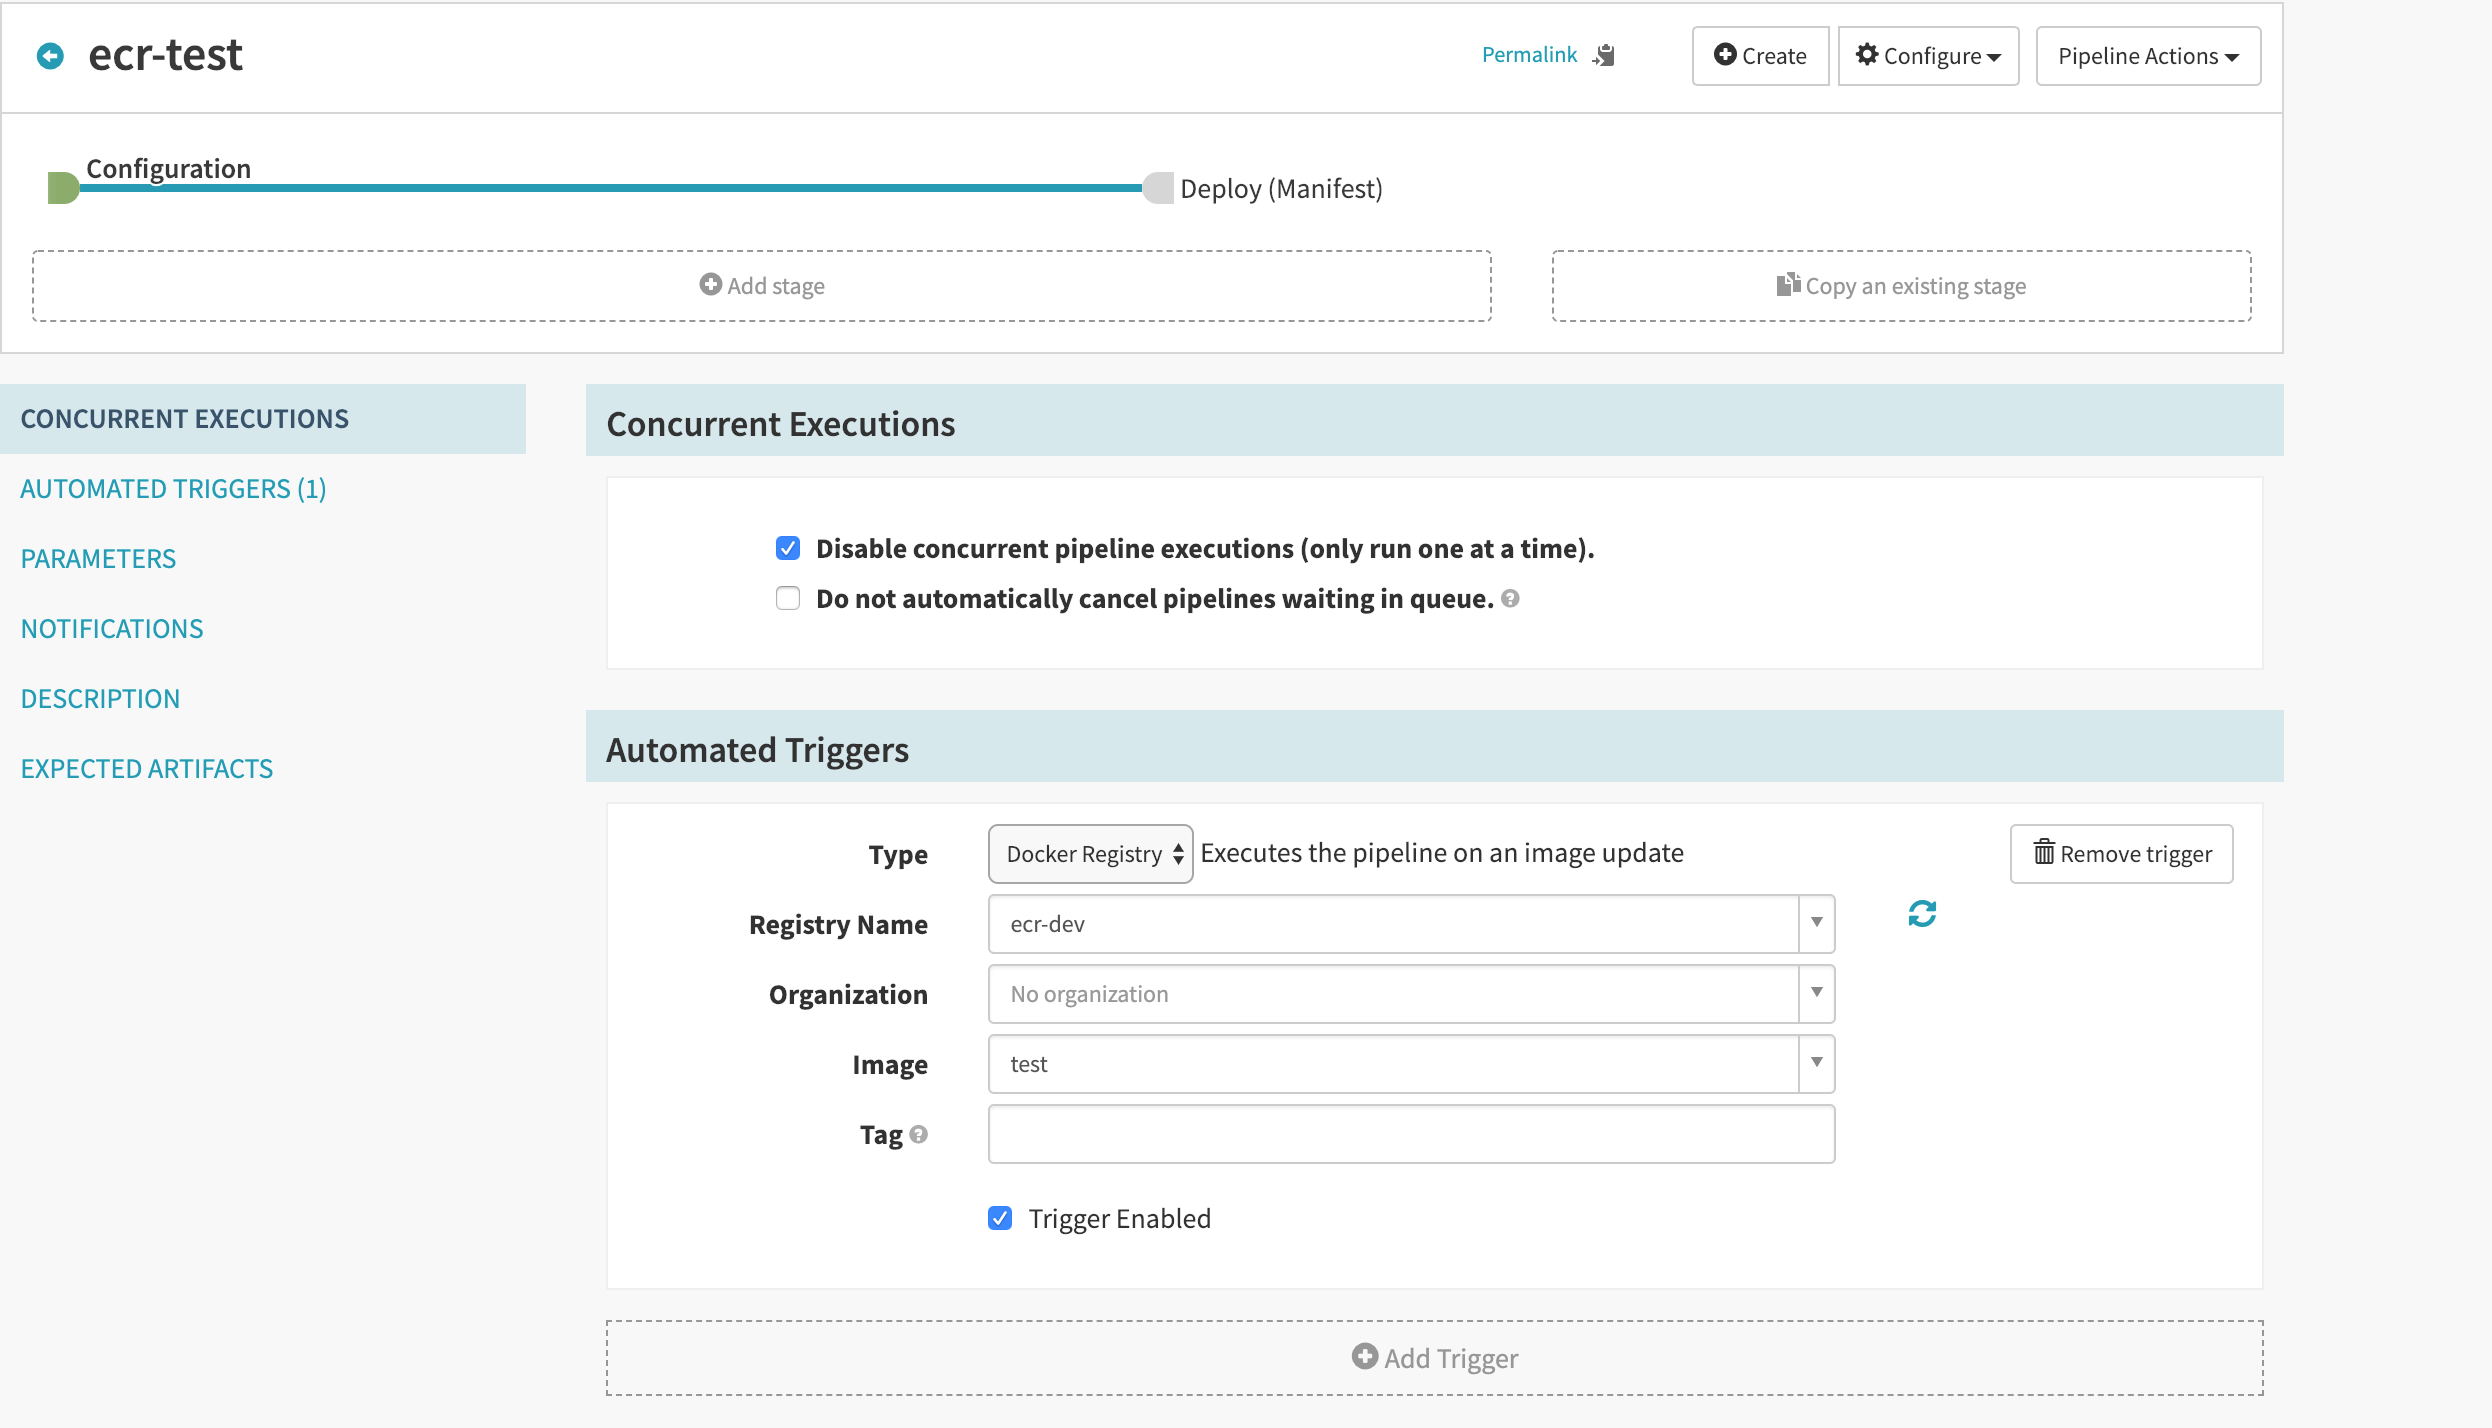
Task: Expand the Registry Name ecr-dev dropdown
Action: [1816, 923]
